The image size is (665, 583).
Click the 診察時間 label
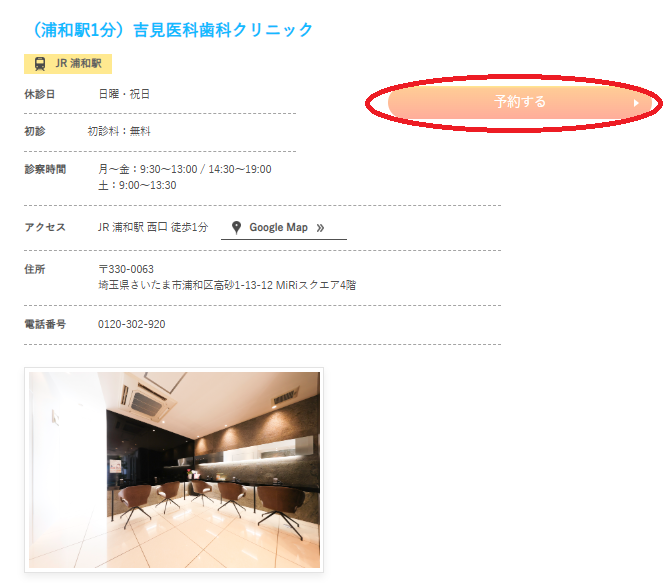45,170
